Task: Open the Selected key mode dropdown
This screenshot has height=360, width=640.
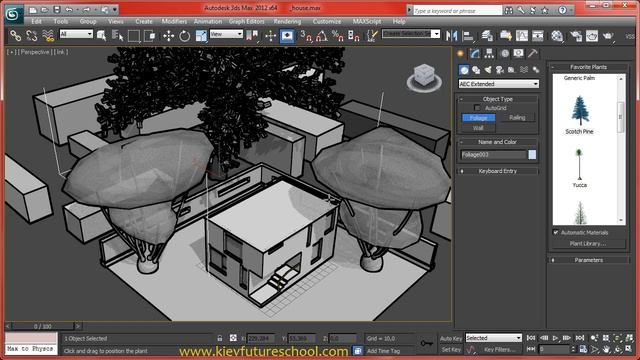Action: pyautogui.click(x=493, y=338)
